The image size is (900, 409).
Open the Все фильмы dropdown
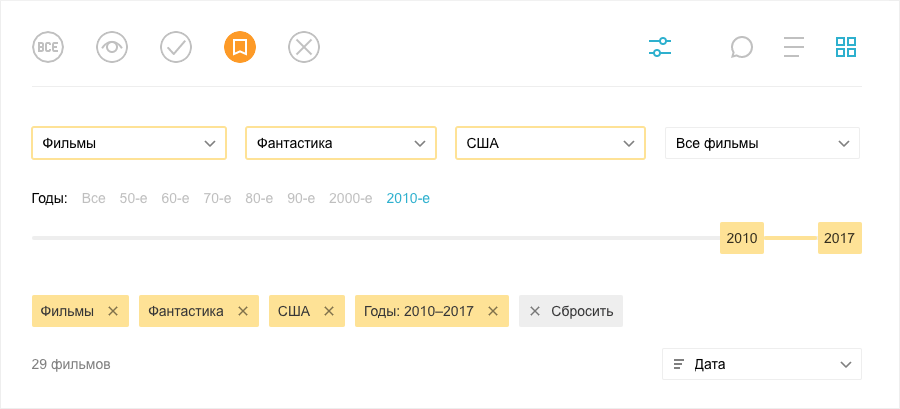tap(762, 143)
